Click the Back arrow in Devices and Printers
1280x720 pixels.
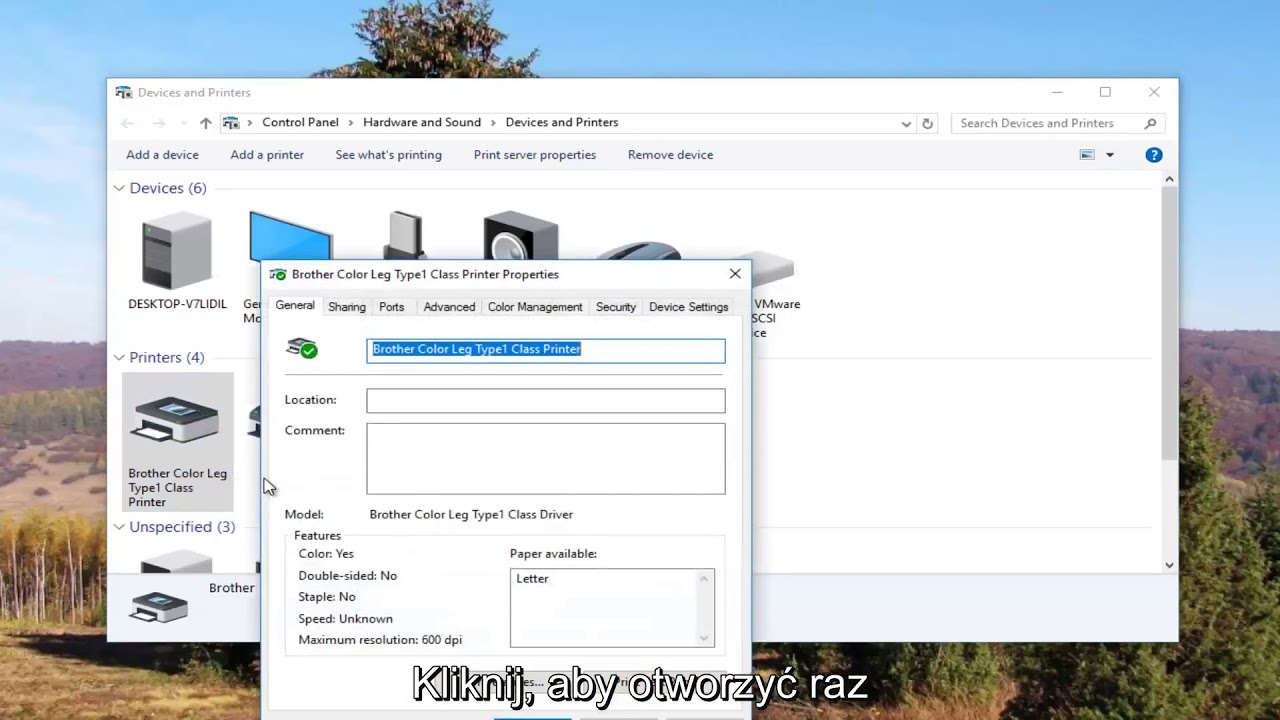point(127,123)
